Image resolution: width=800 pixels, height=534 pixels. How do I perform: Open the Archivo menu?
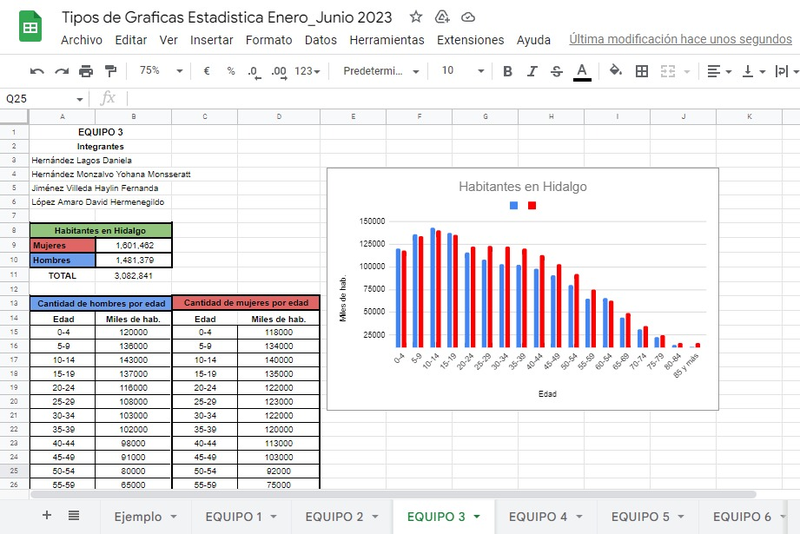(82, 40)
